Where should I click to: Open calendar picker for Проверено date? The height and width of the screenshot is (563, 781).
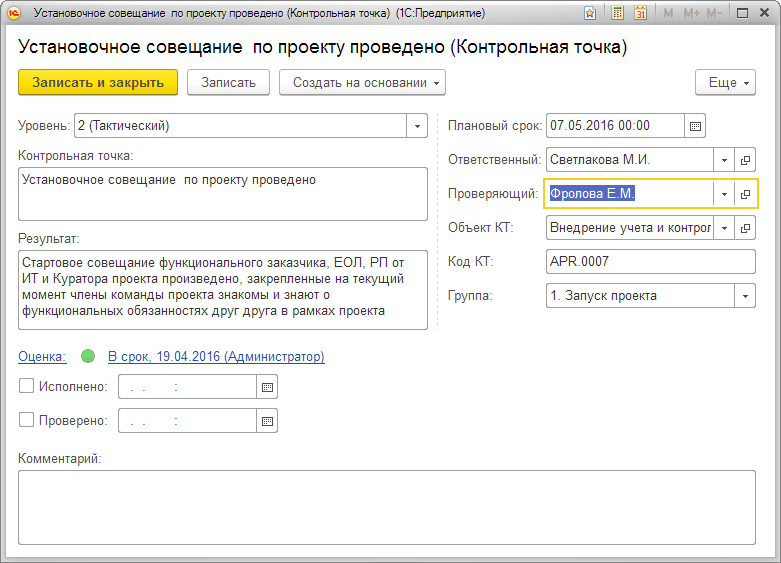pos(267,421)
